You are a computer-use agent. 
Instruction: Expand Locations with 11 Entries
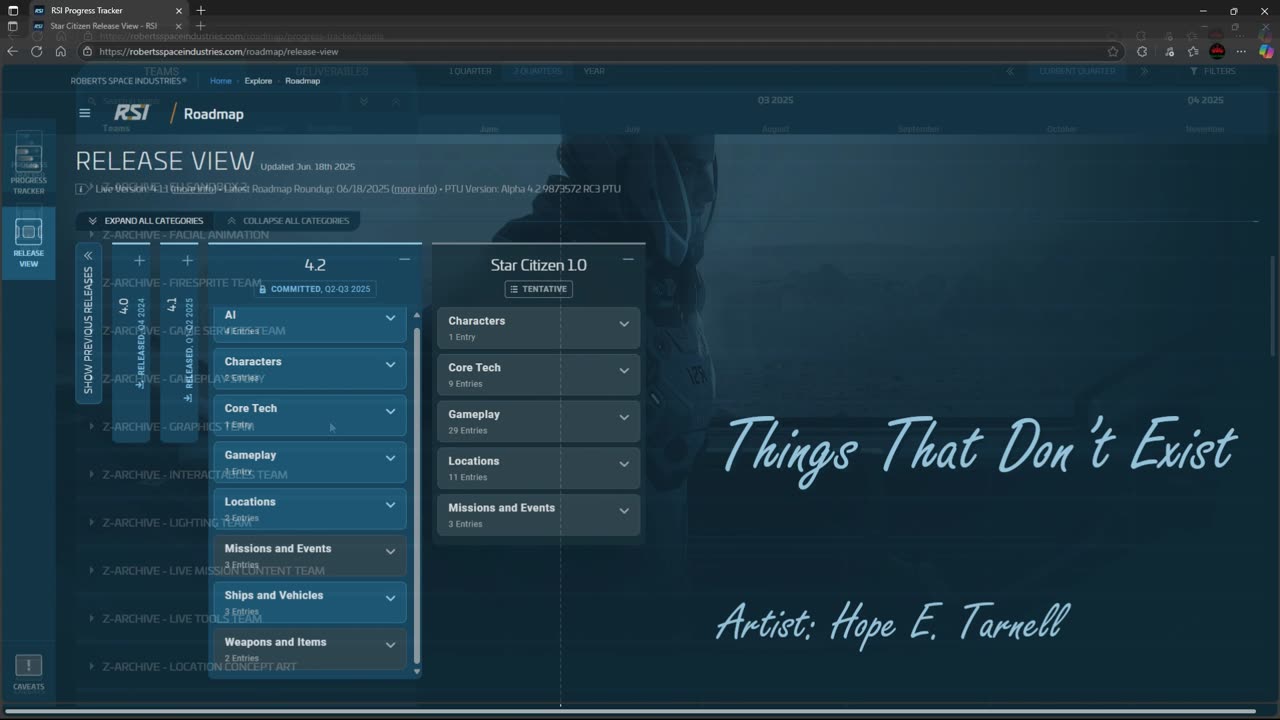point(538,468)
